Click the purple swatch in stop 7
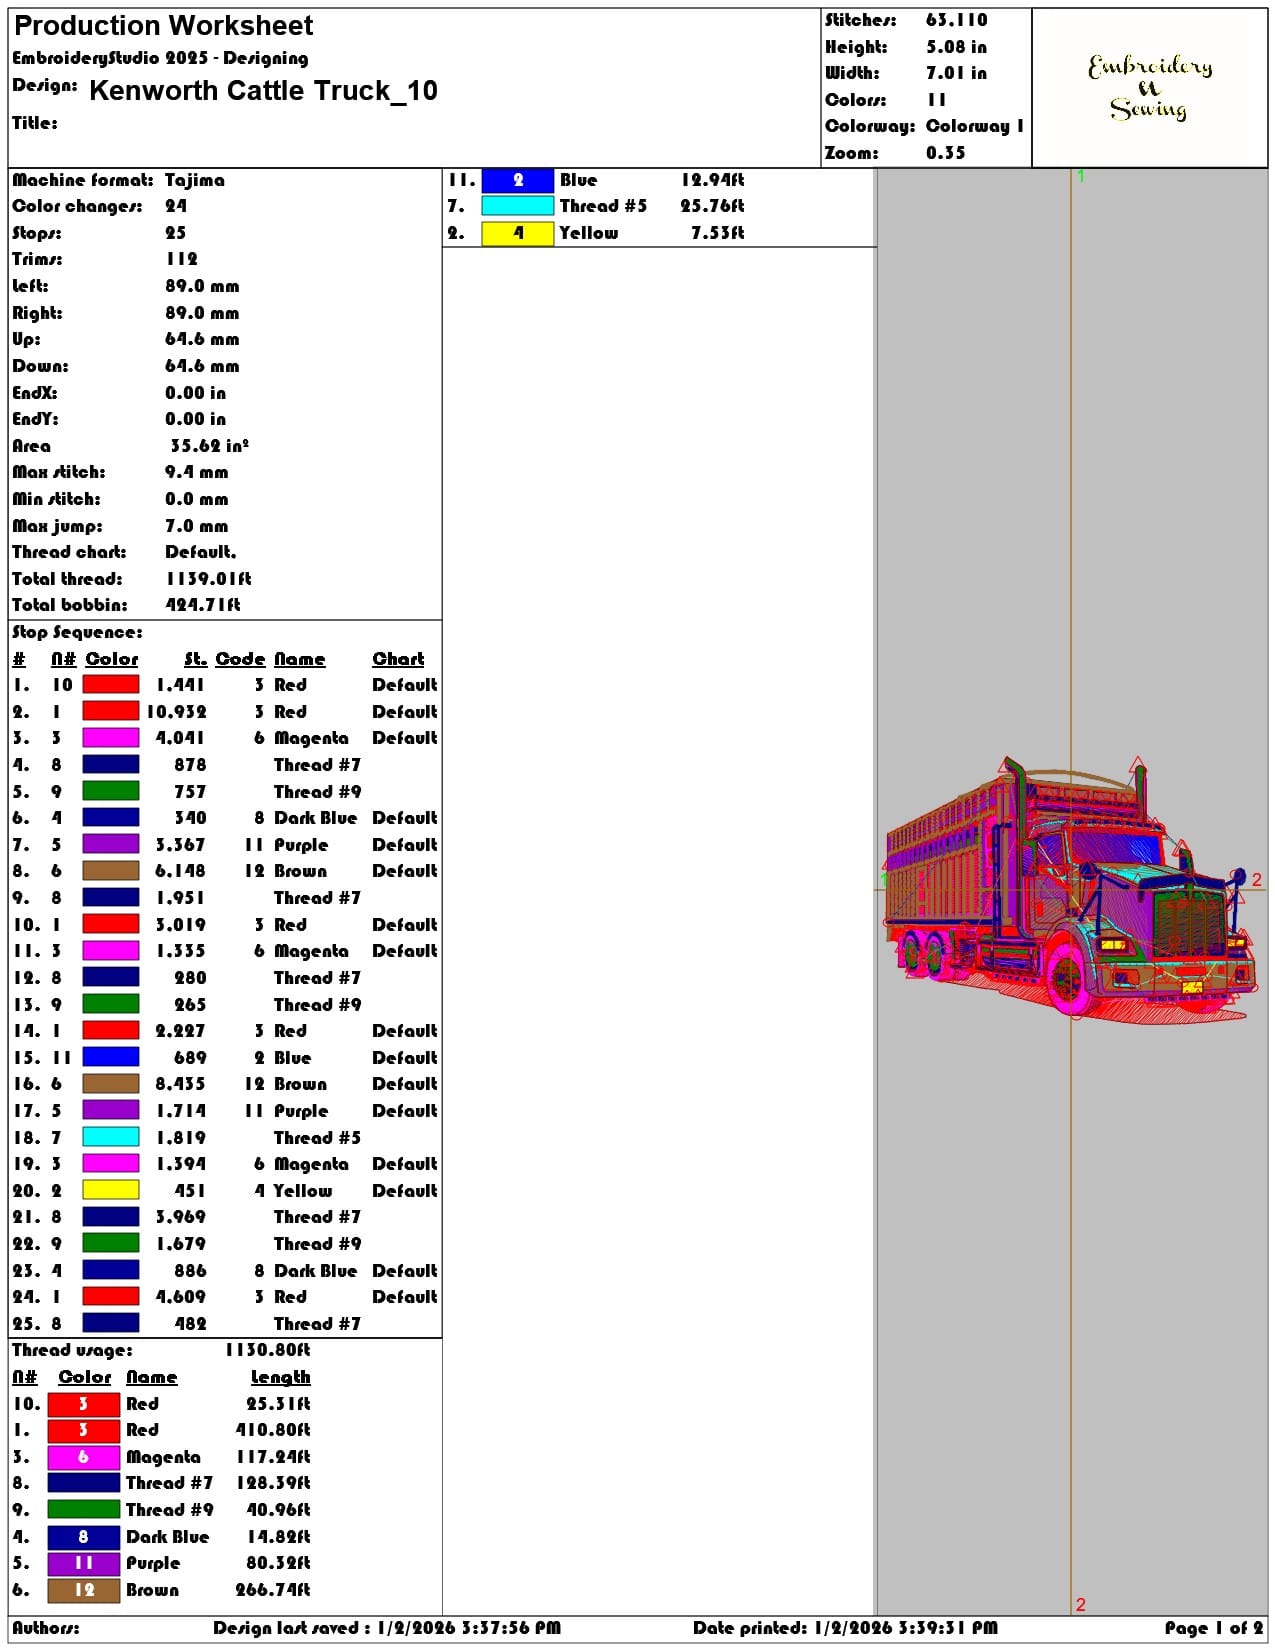 pyautogui.click(x=110, y=844)
